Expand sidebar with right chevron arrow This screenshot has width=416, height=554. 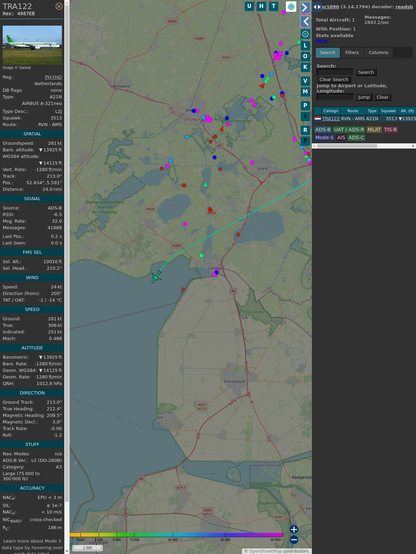point(305,7)
